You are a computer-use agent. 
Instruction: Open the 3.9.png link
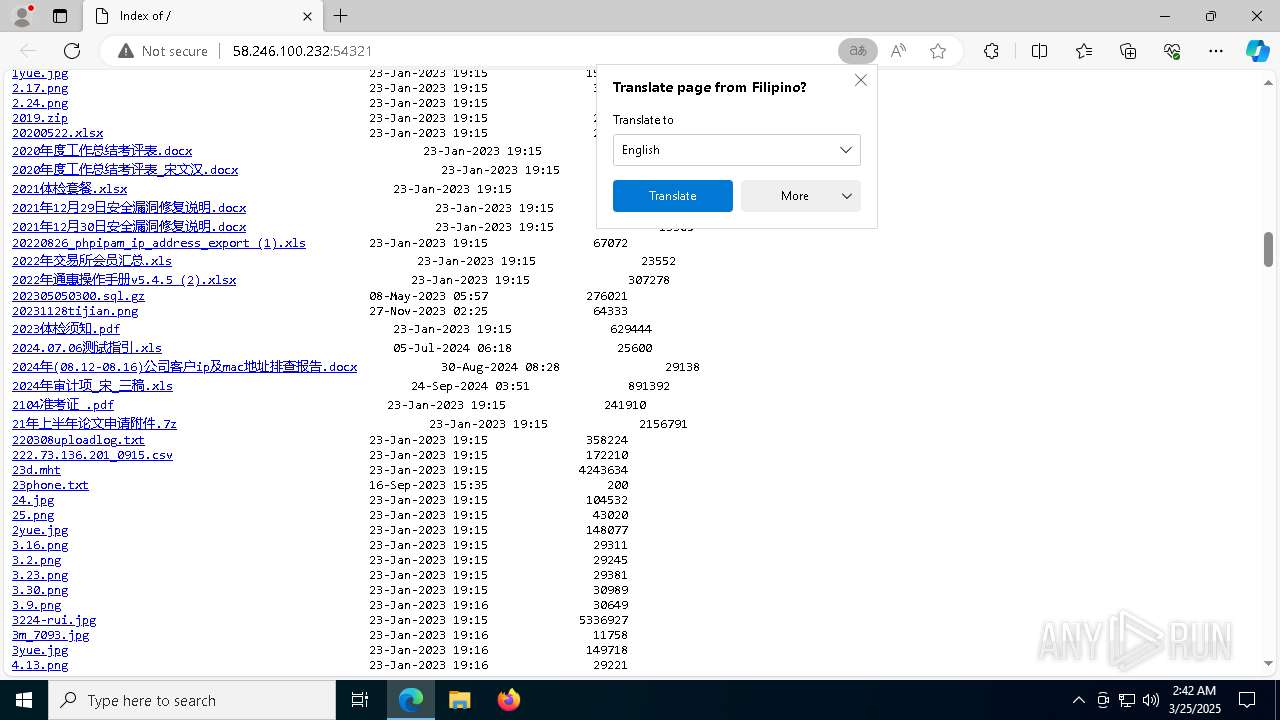coord(37,605)
